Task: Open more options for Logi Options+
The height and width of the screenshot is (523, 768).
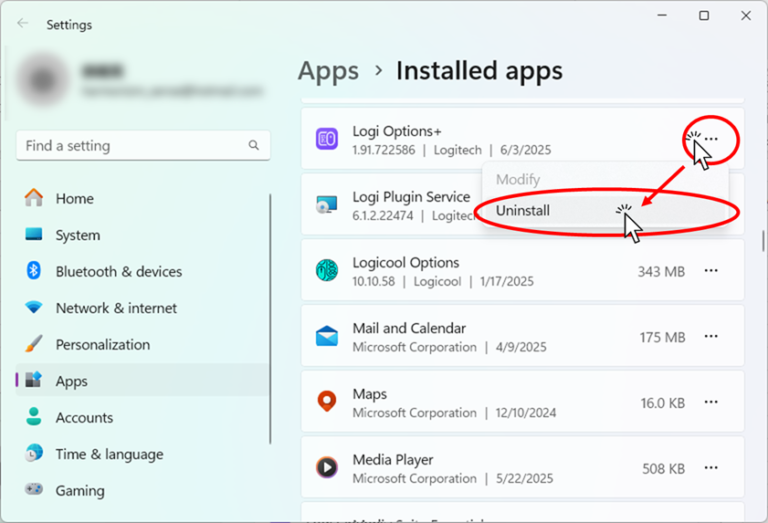Action: coord(711,139)
